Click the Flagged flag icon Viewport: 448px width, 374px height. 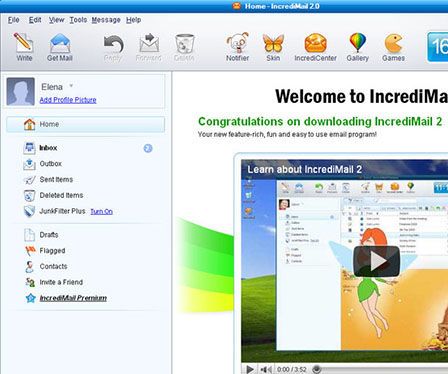tap(30, 251)
